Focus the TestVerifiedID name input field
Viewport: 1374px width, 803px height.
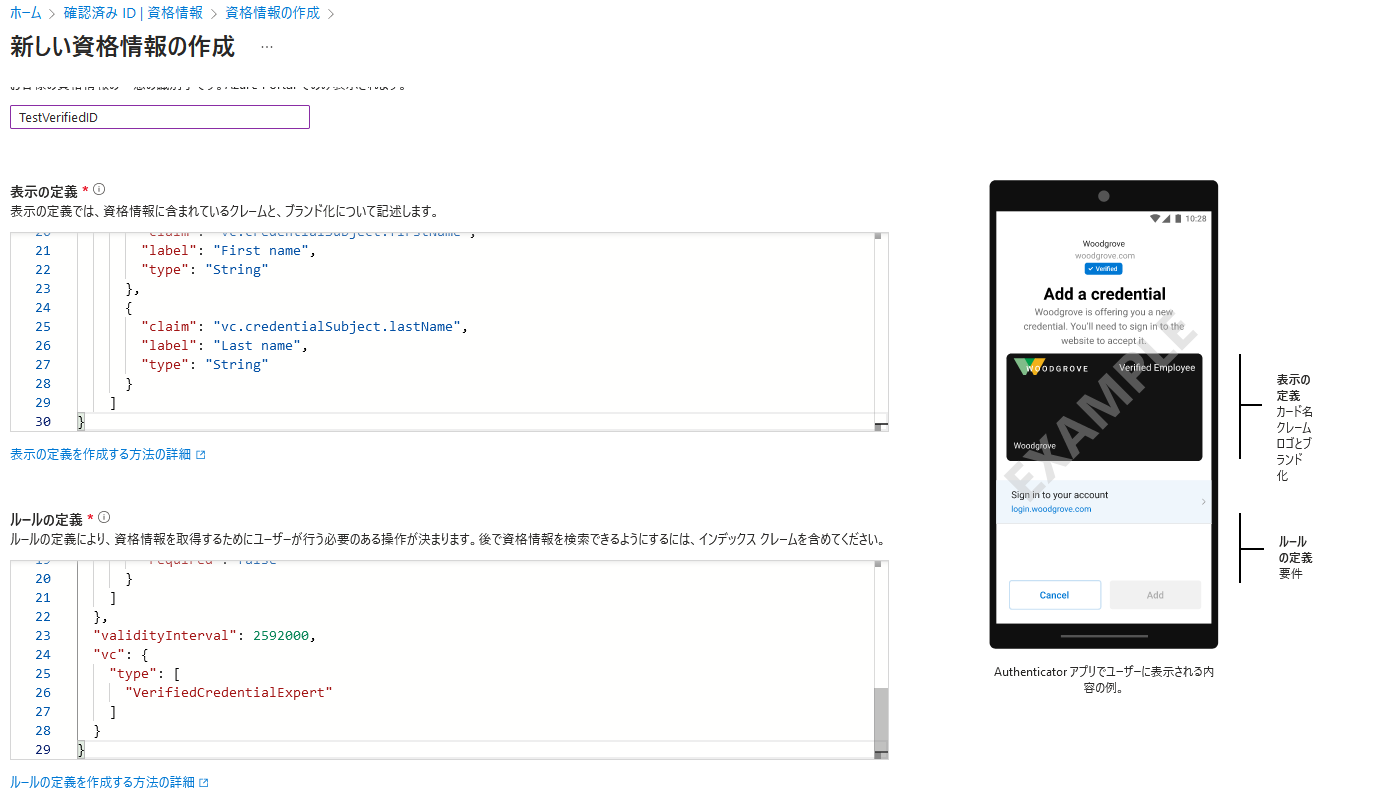[160, 117]
